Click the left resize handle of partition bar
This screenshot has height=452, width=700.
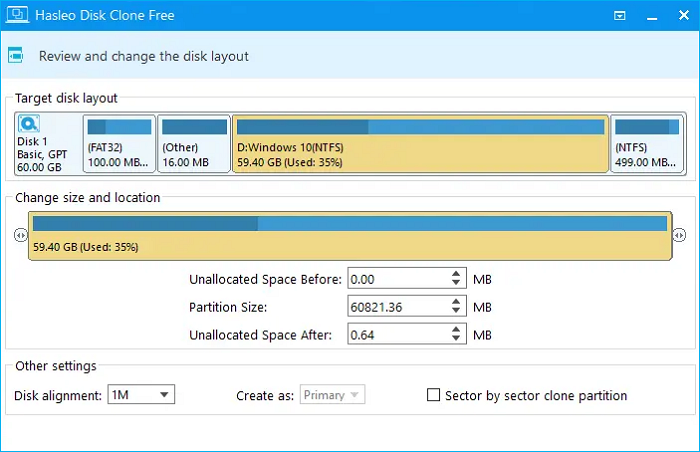pyautogui.click(x=21, y=235)
